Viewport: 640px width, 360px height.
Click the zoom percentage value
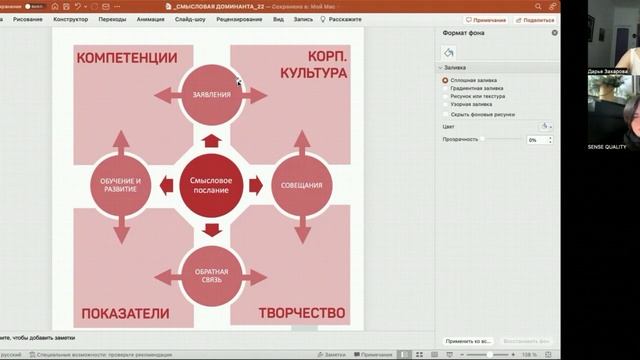point(529,355)
